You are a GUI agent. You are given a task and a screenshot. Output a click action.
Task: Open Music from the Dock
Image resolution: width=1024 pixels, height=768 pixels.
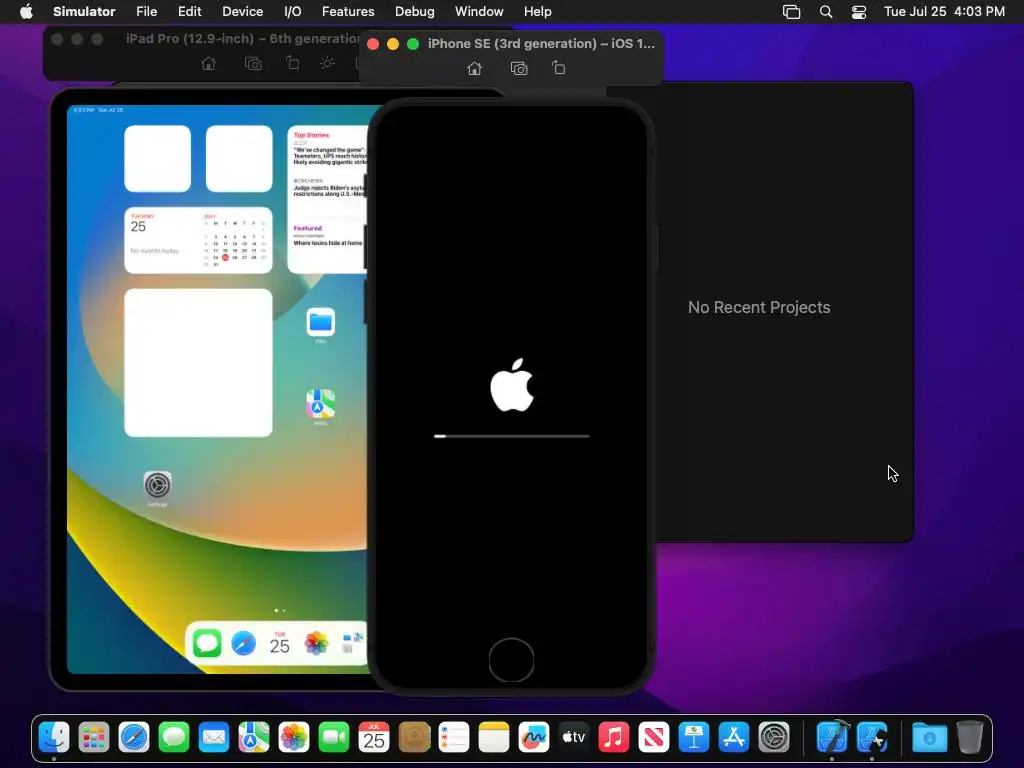[x=614, y=738]
